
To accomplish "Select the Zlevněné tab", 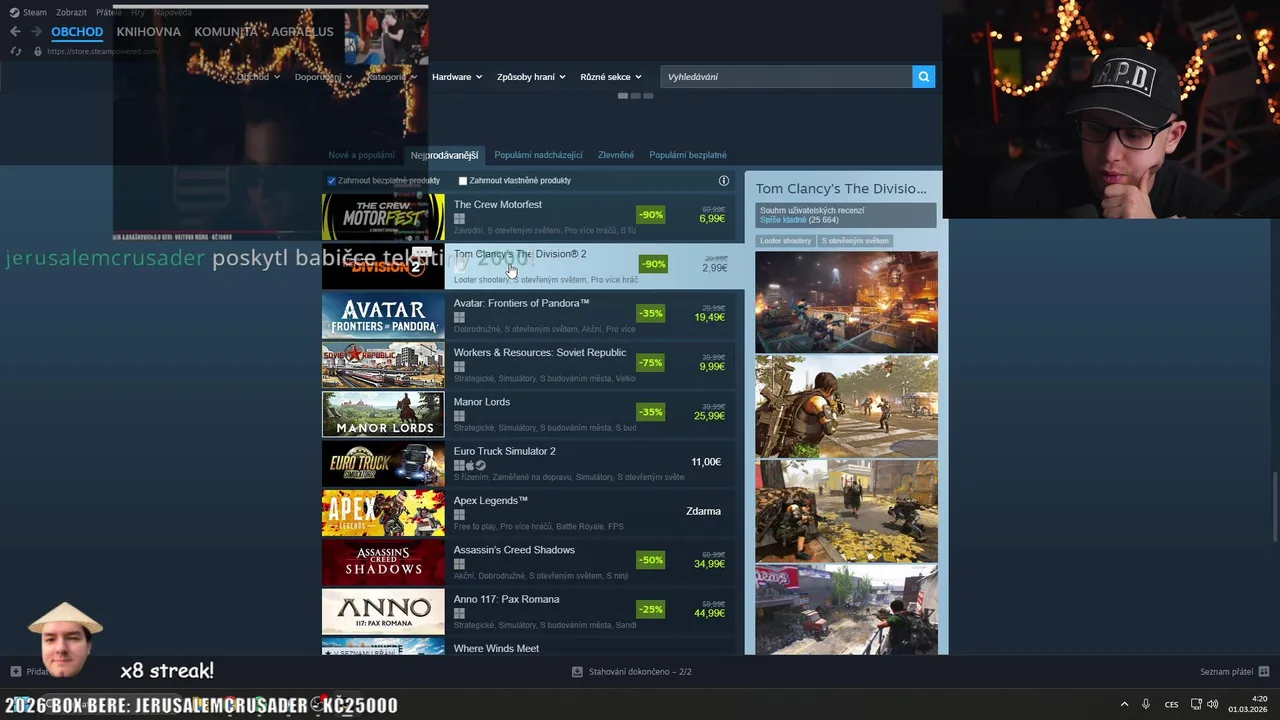I will (x=616, y=155).
